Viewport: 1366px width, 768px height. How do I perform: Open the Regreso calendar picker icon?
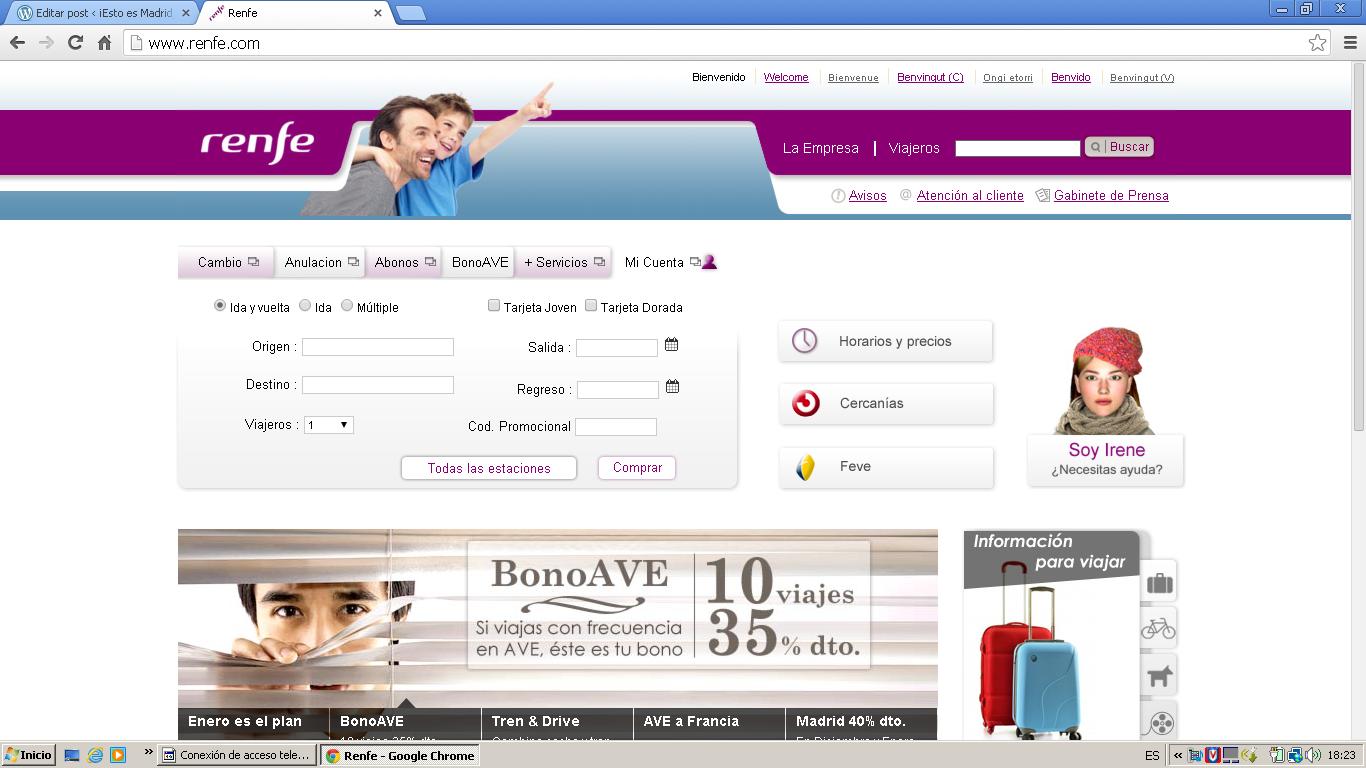click(672, 386)
